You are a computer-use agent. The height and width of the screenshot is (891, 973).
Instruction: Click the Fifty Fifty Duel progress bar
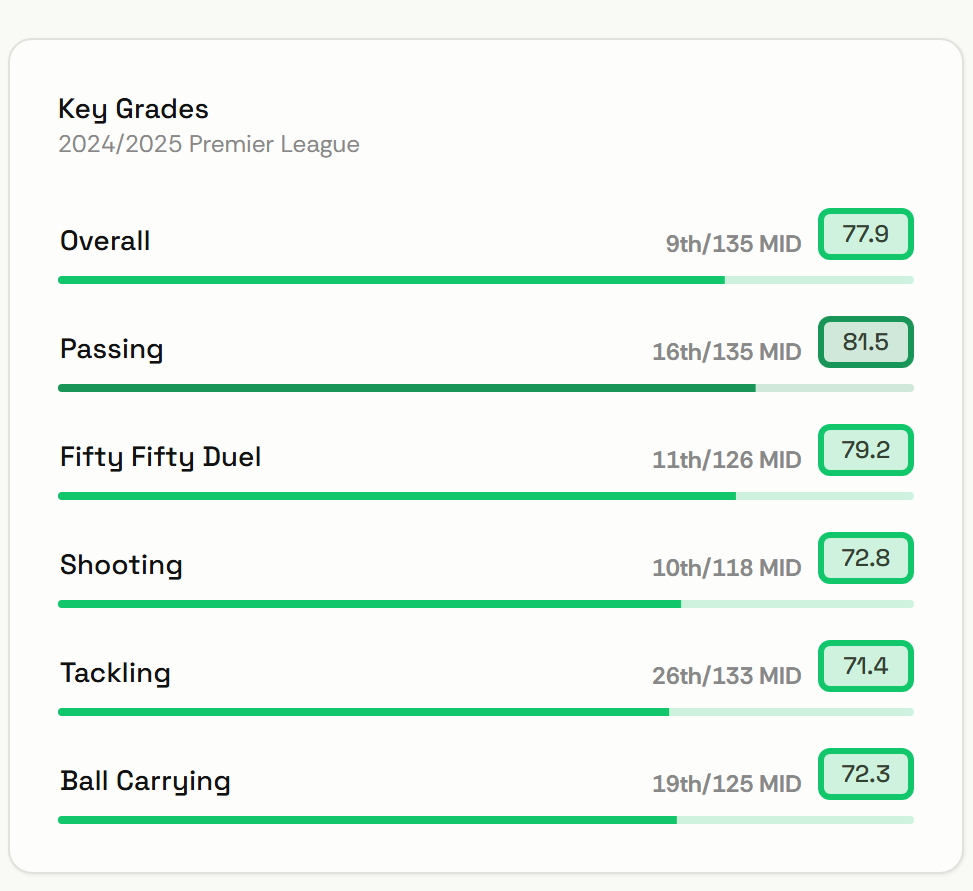(486, 496)
